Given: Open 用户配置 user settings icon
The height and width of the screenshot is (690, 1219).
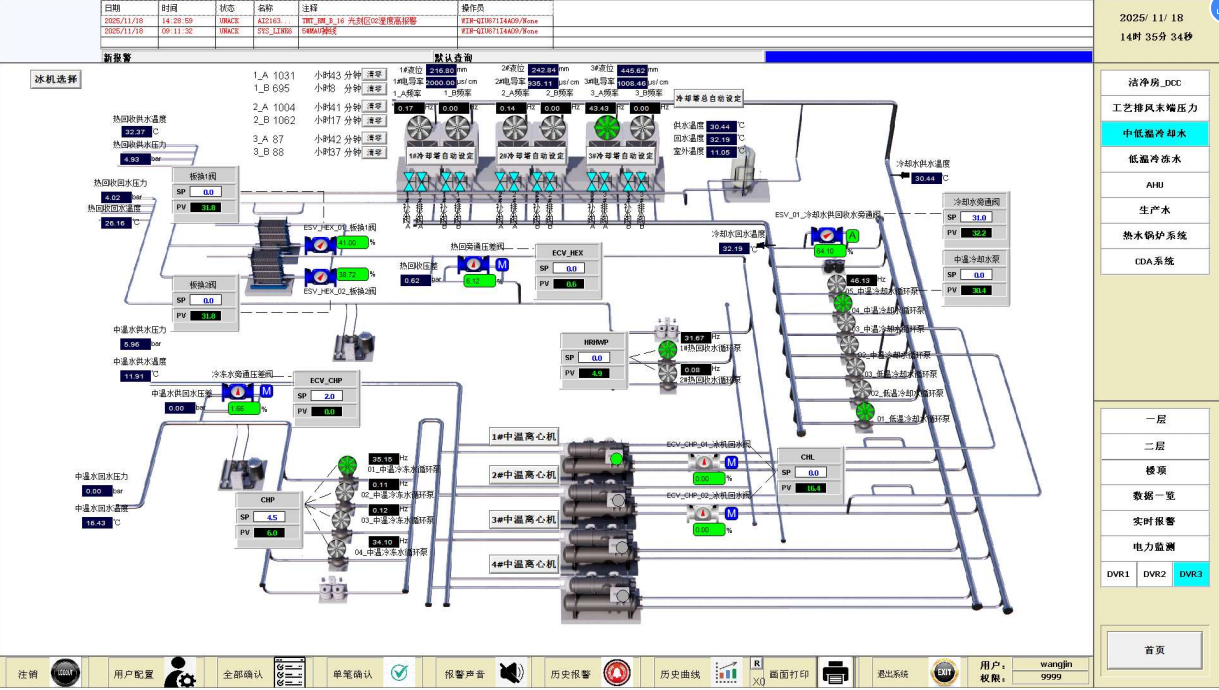Looking at the screenshot, I should (179, 673).
